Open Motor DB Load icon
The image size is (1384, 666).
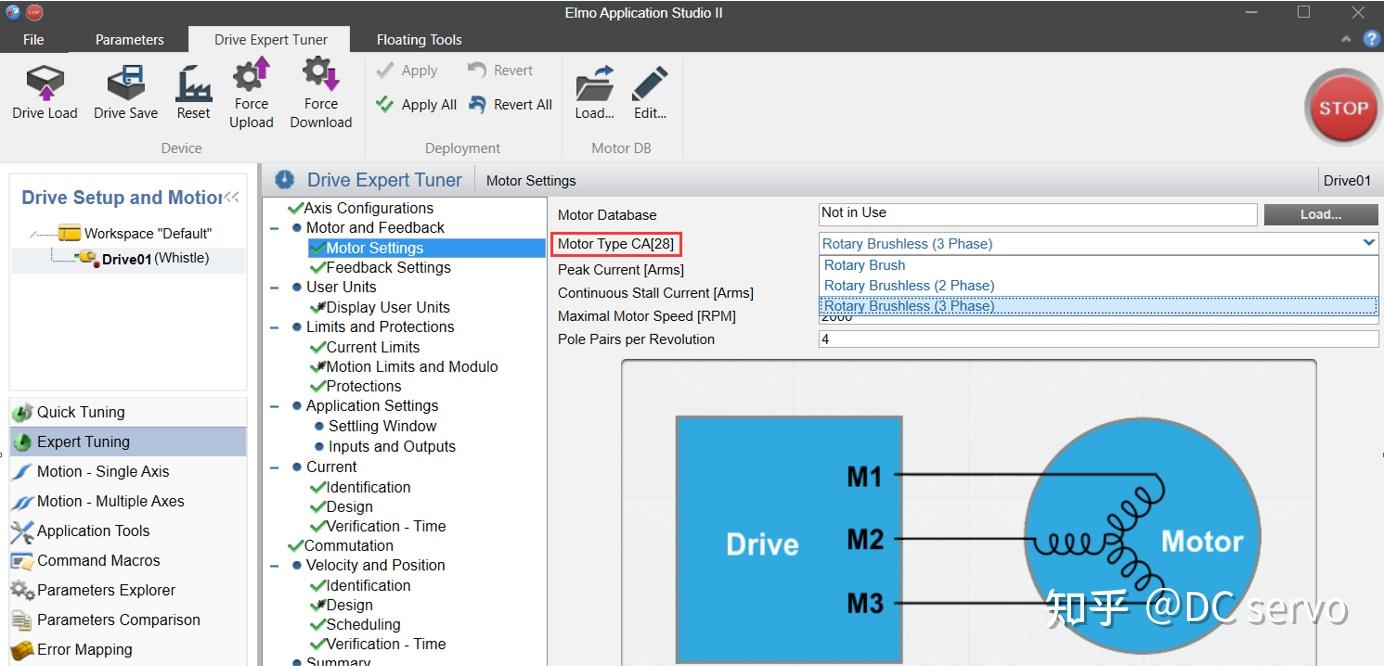tap(594, 84)
